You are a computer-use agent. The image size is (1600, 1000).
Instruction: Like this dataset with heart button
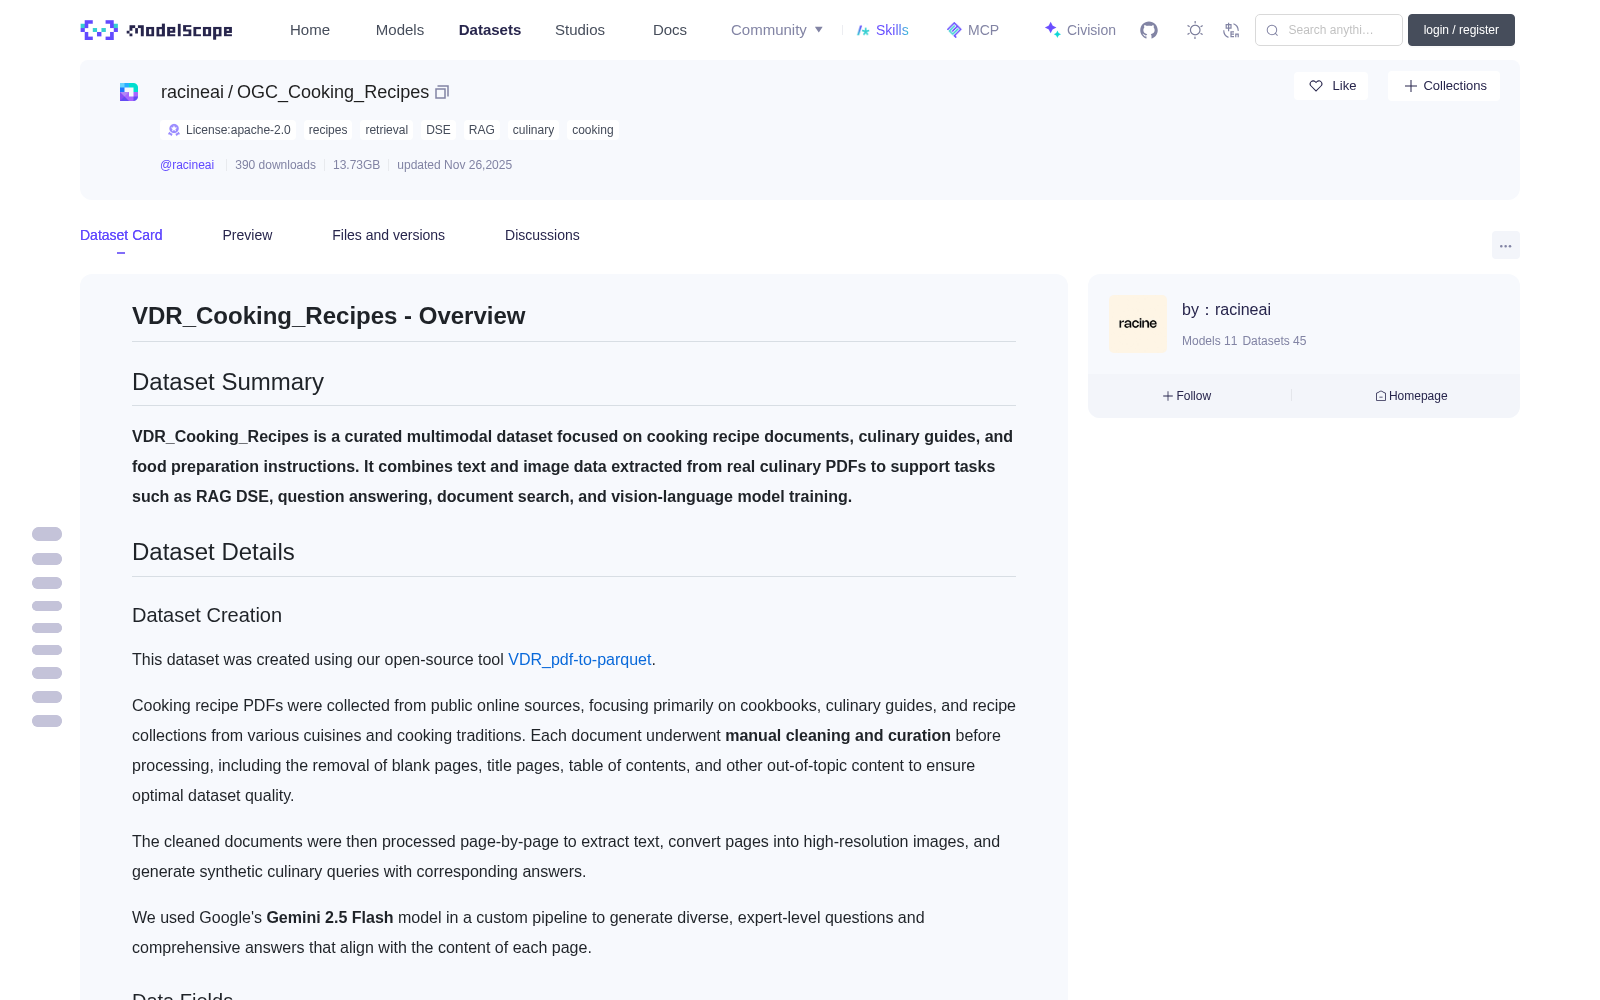(1331, 86)
